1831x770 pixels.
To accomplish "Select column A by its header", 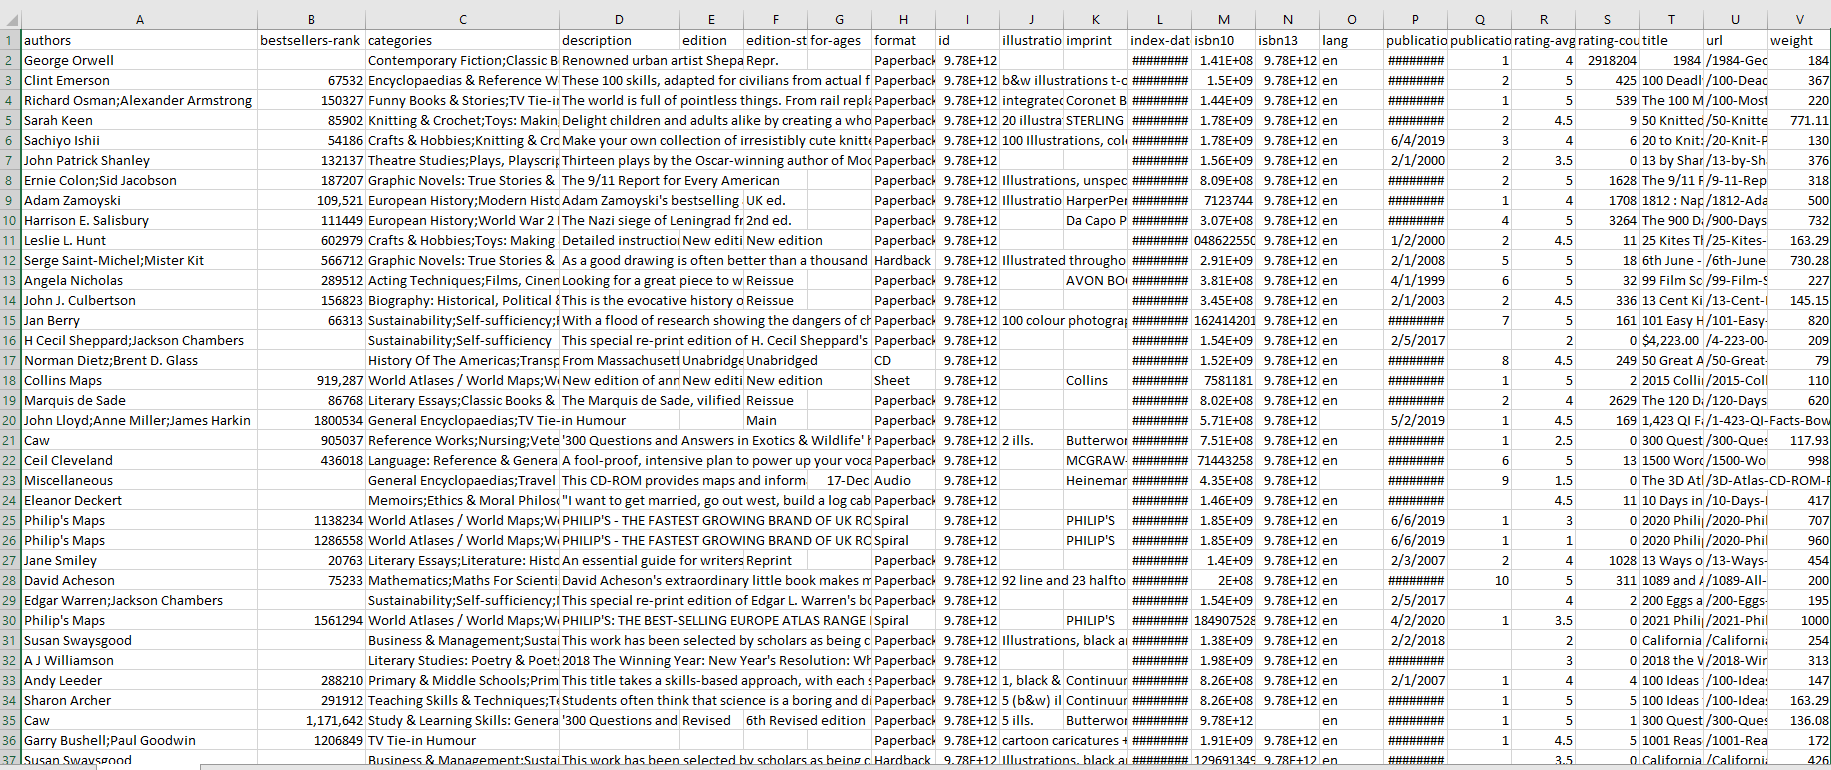I will tap(139, 19).
